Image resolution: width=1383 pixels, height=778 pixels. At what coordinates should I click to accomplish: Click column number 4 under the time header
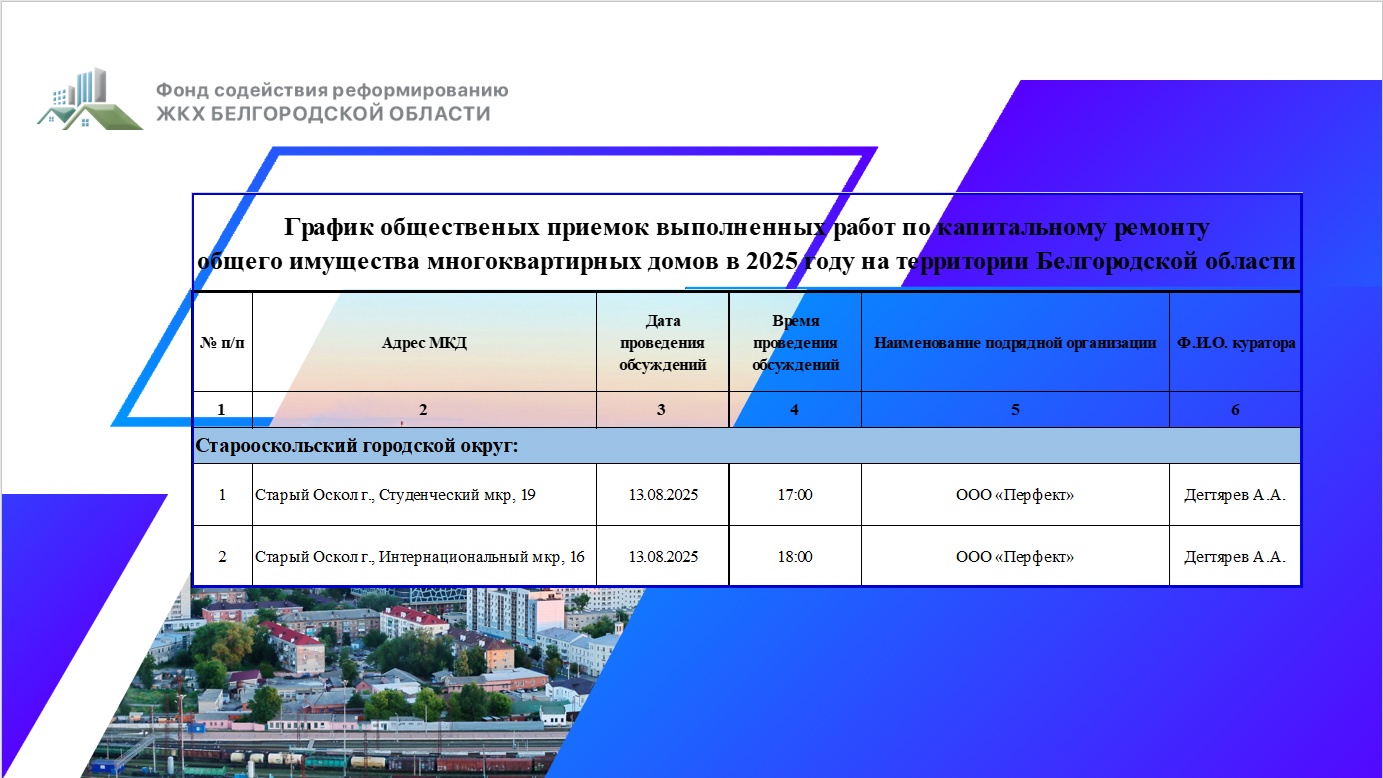(x=794, y=410)
